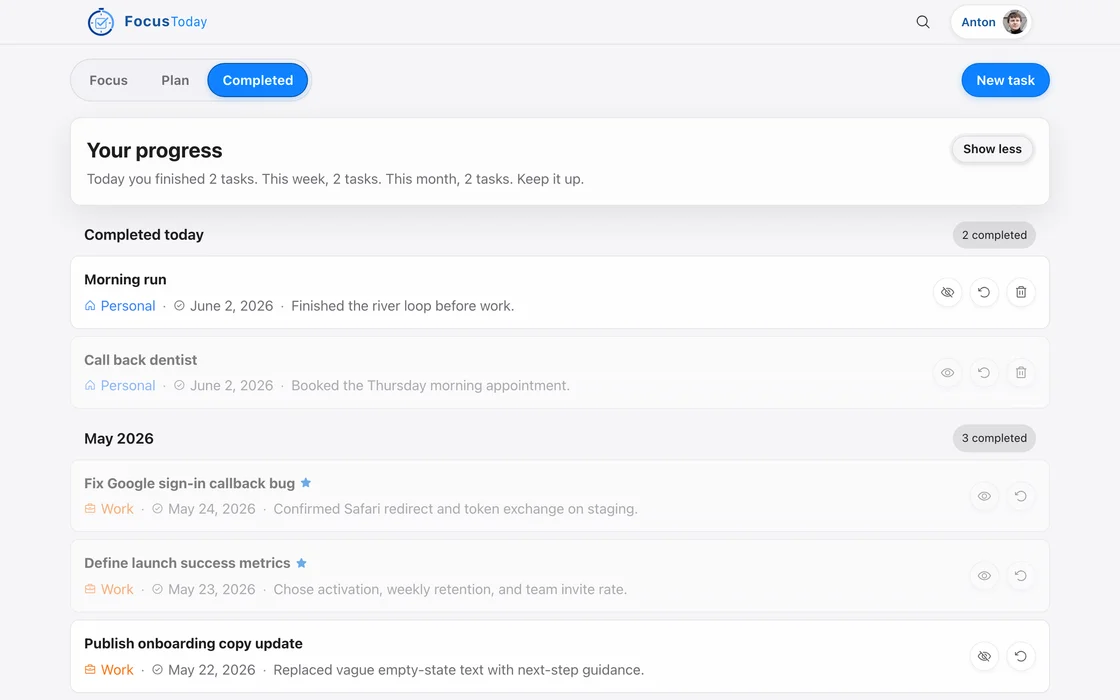Open Publish onboarding copy update title
1120x700 pixels.
(x=194, y=644)
